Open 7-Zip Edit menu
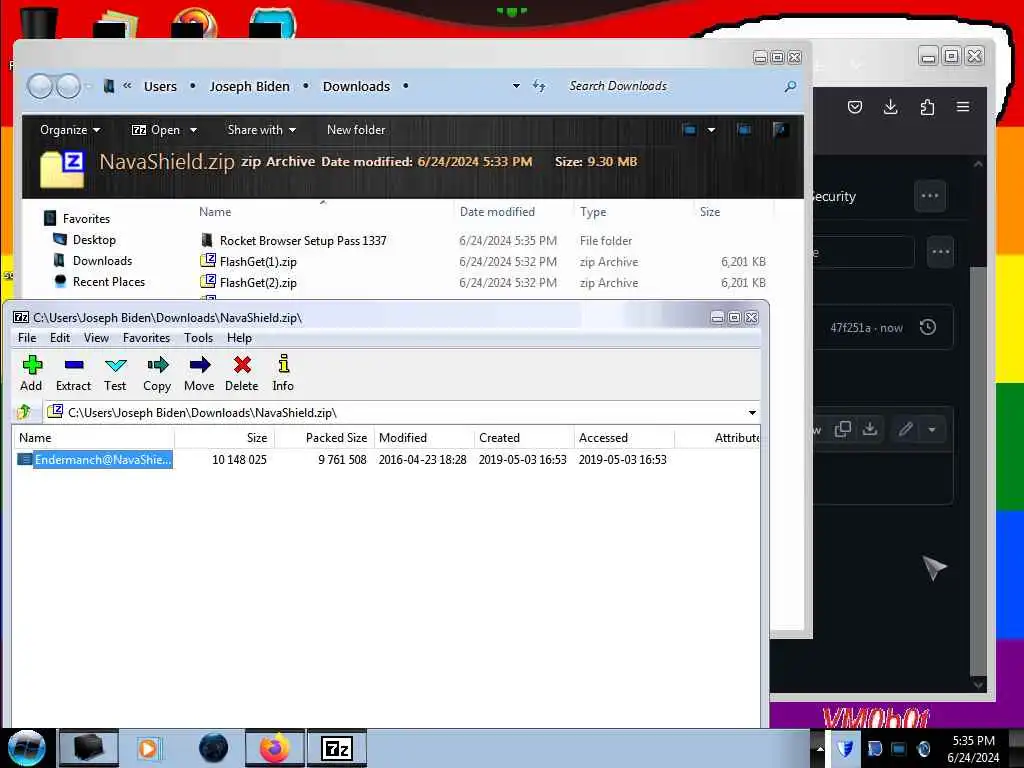1024x768 pixels. (x=59, y=338)
